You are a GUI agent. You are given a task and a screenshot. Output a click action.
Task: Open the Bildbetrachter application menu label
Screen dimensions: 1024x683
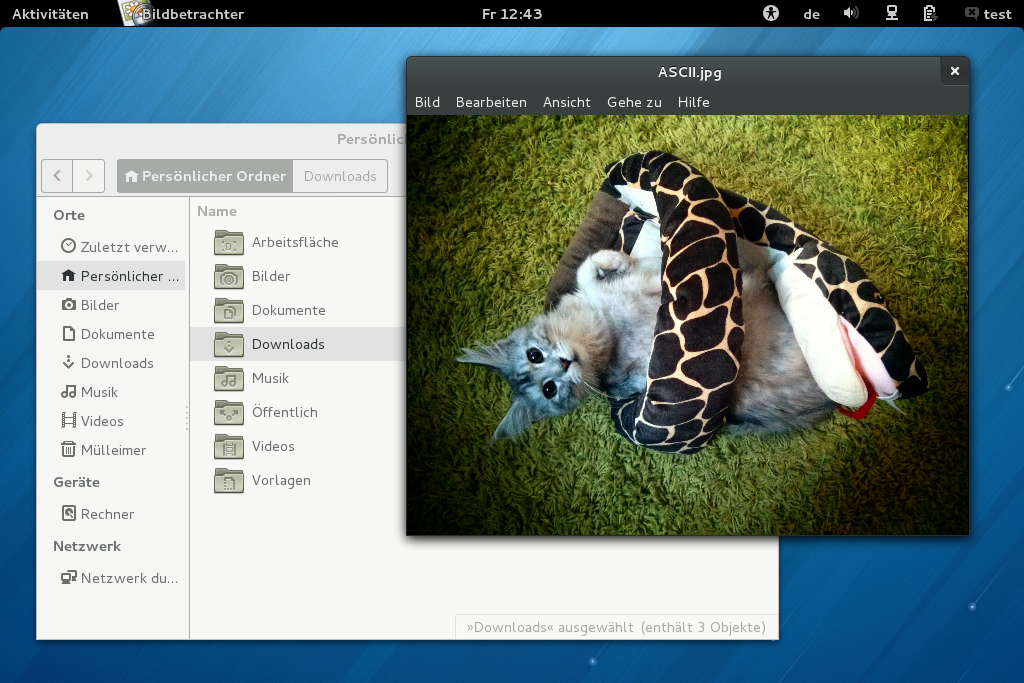click(193, 14)
